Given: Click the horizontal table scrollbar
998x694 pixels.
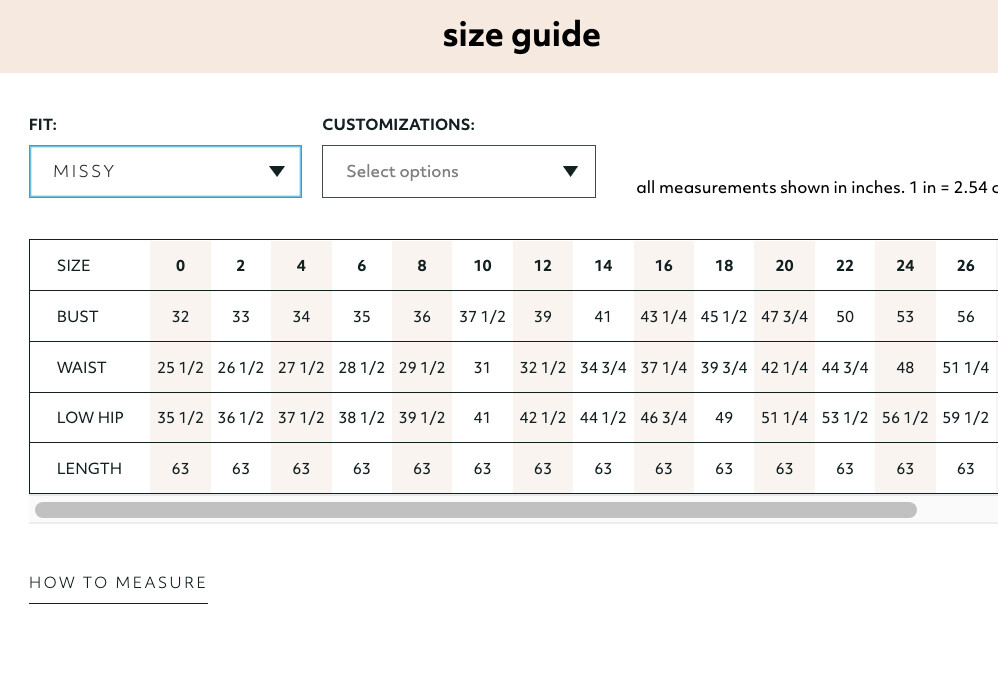Looking at the screenshot, I should [x=475, y=510].
